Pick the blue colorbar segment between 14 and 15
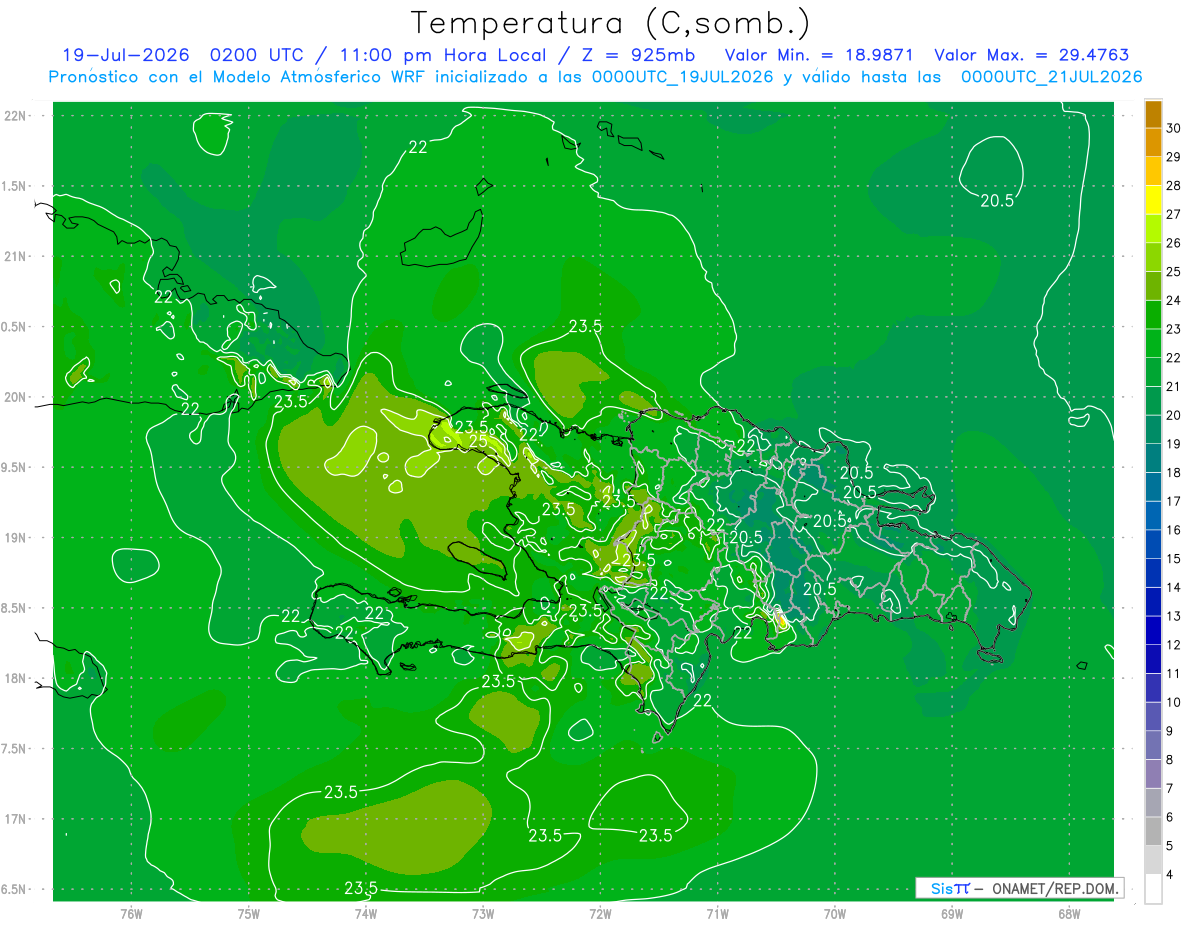The image size is (1200, 927). coord(1153,574)
